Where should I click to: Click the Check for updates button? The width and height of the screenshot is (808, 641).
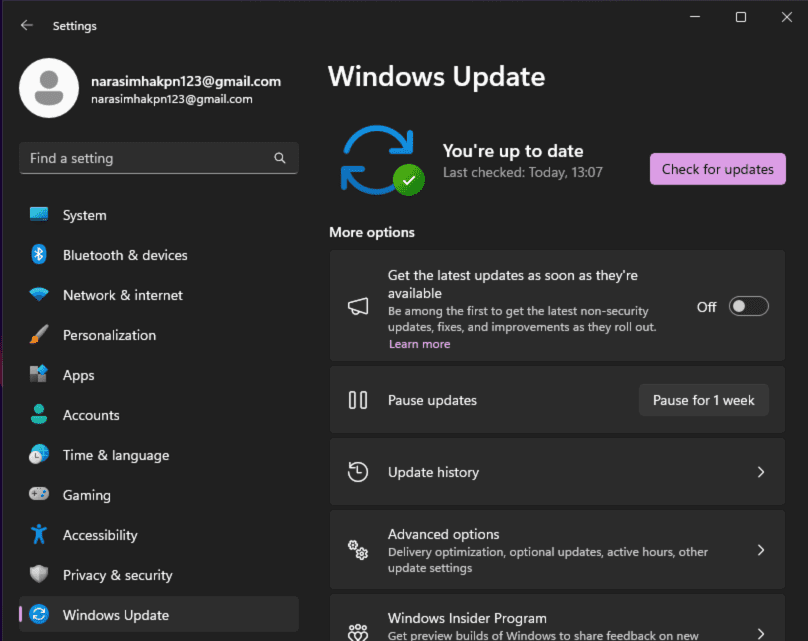[717, 169]
